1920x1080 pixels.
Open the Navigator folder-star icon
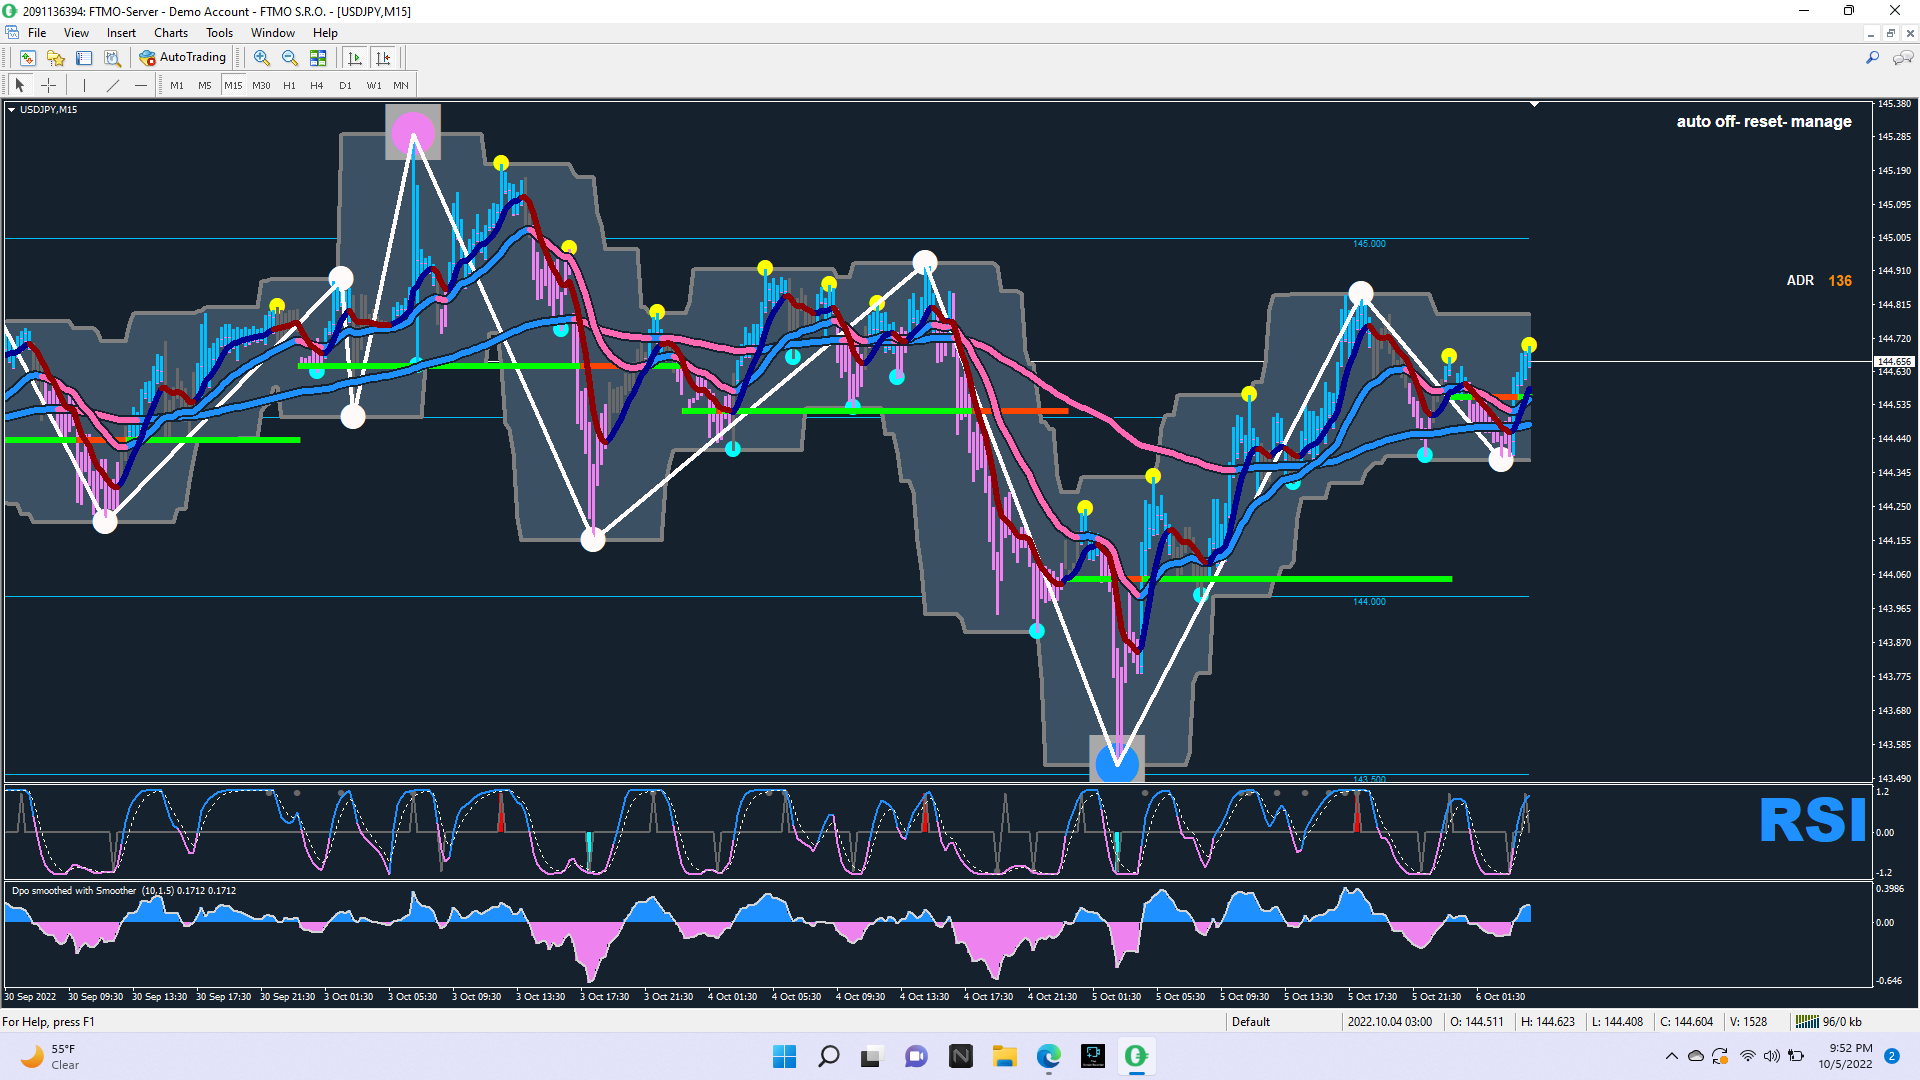tap(56, 58)
